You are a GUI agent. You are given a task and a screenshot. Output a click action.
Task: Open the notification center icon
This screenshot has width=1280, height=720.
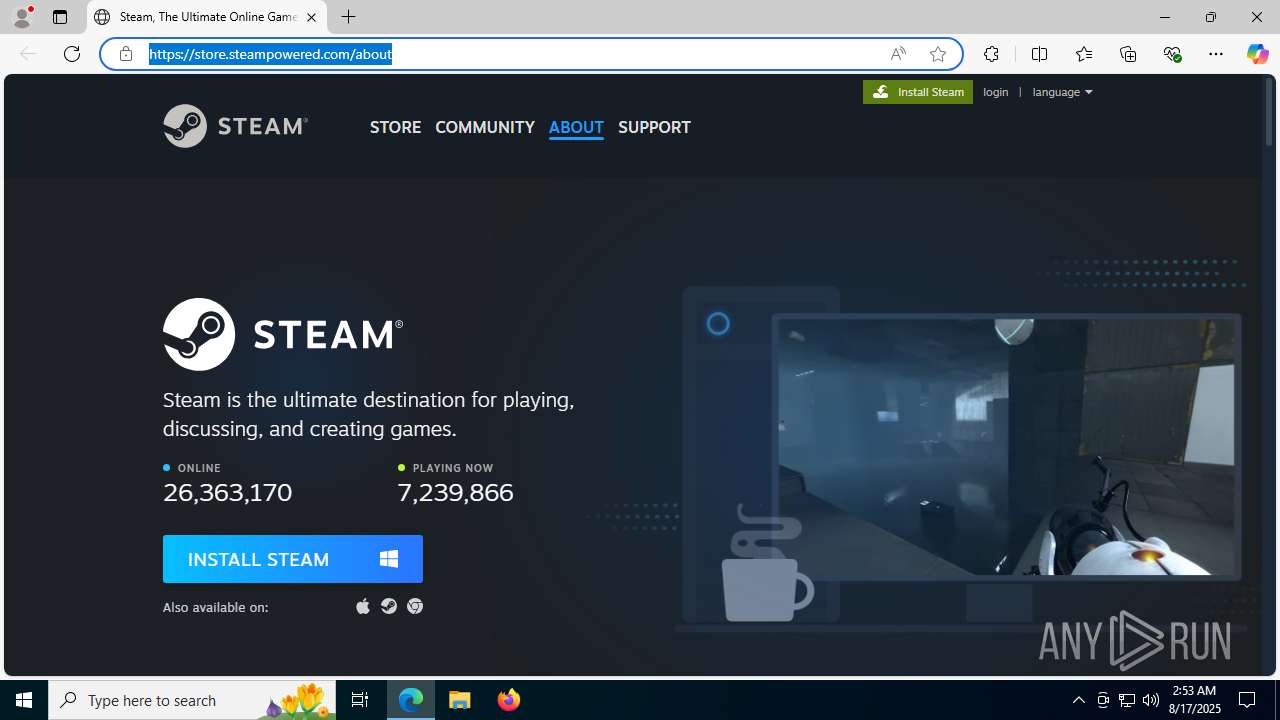coord(1248,700)
